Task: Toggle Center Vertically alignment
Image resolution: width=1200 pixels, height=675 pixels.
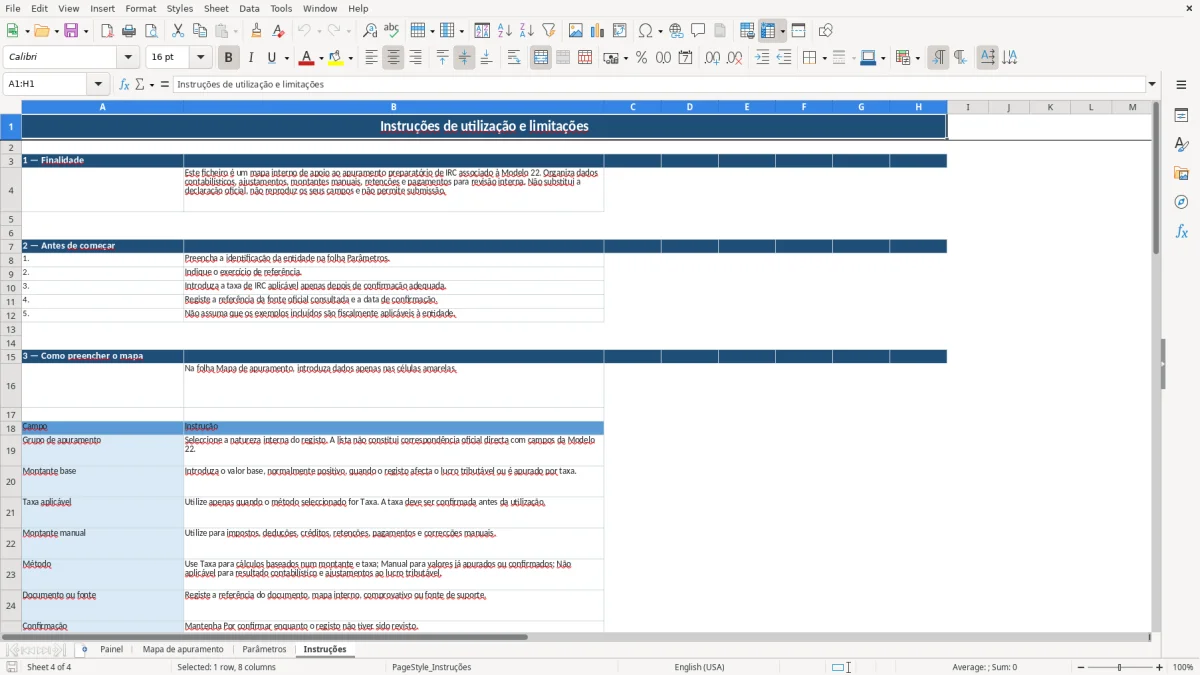Action: (464, 58)
